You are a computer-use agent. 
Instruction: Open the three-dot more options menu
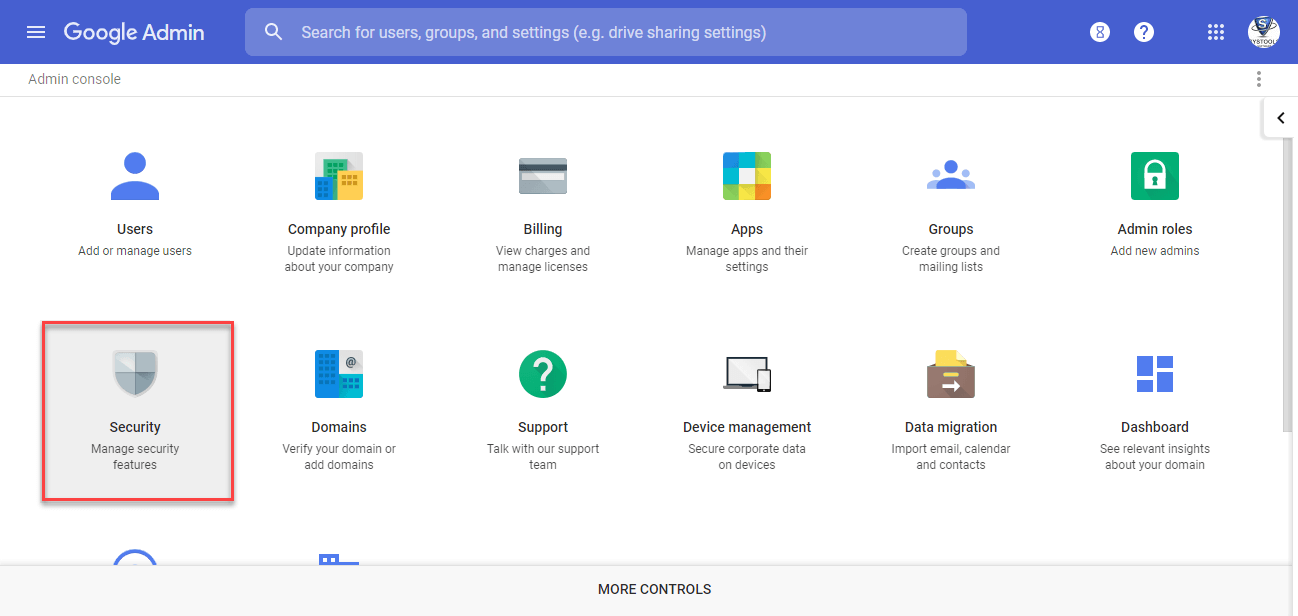[1259, 79]
